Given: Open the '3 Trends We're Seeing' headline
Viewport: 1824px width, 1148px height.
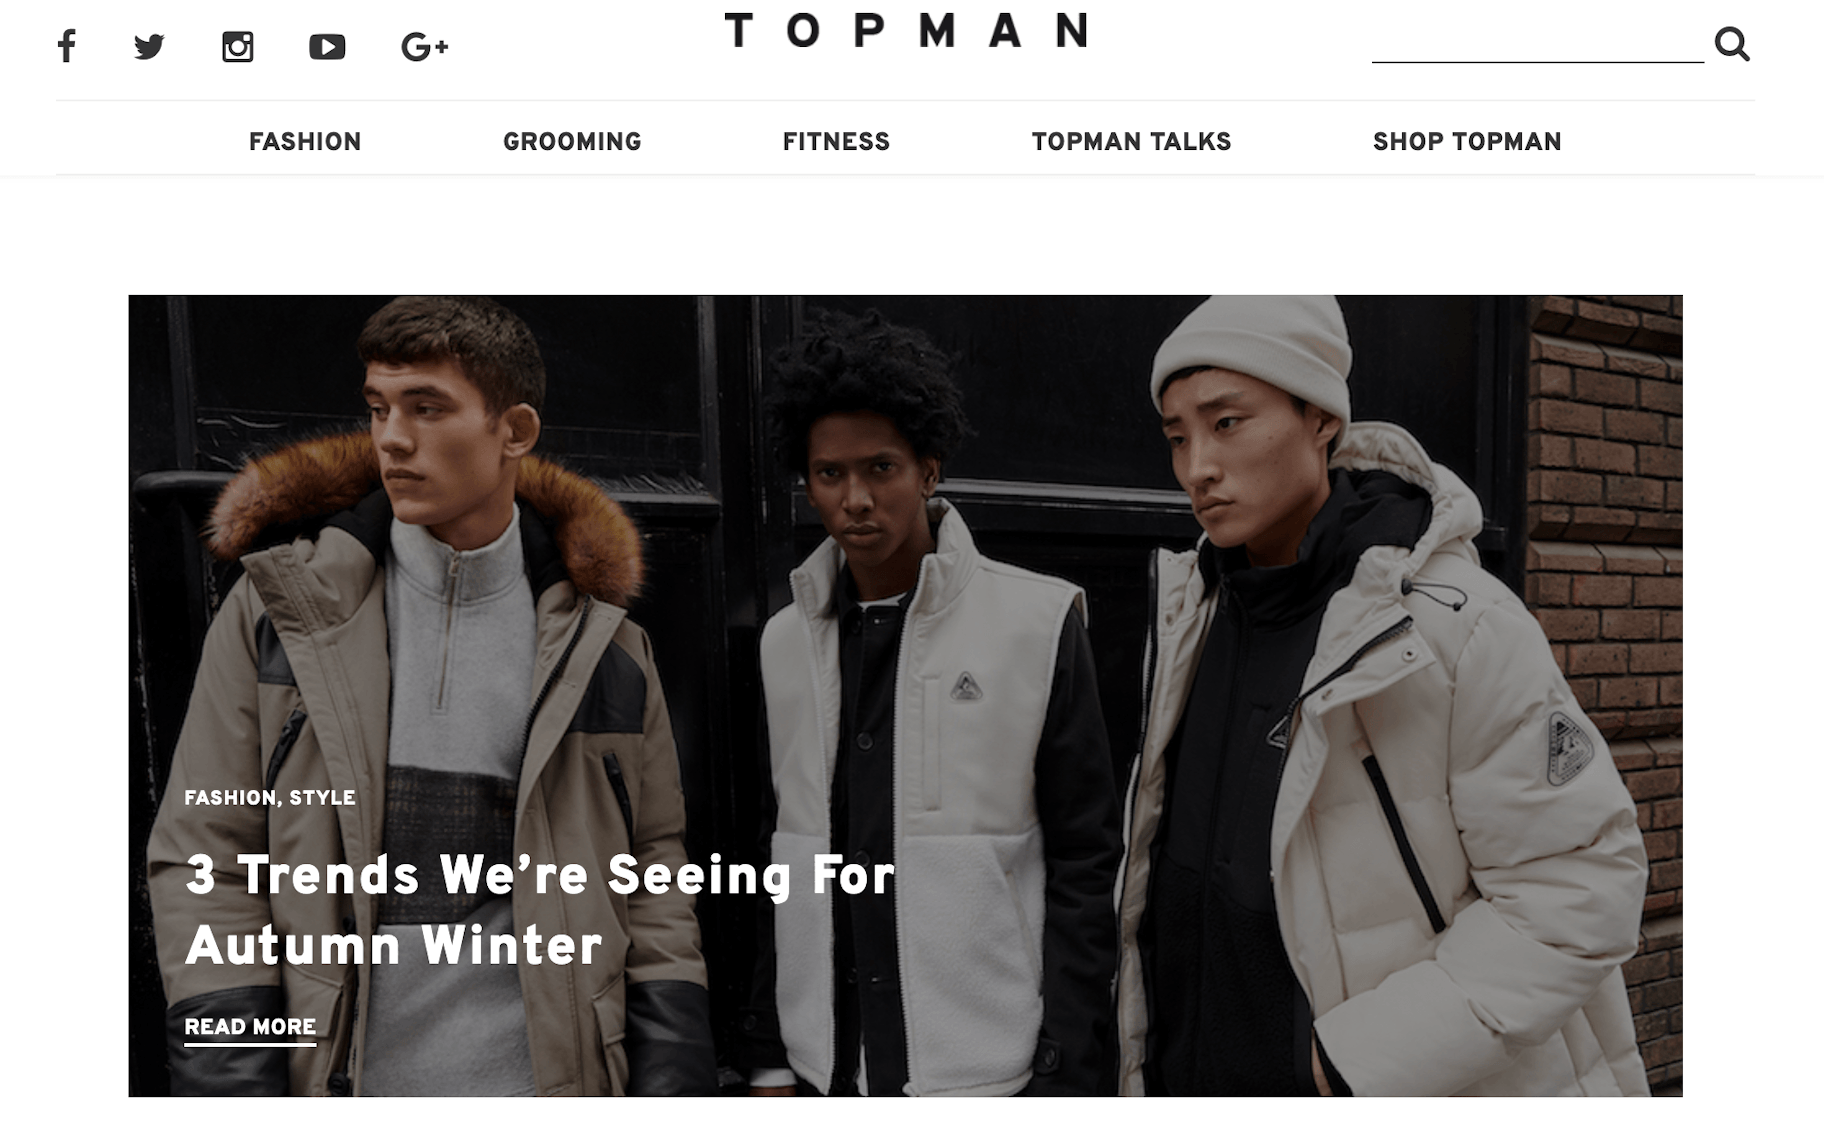Looking at the screenshot, I should (x=540, y=910).
